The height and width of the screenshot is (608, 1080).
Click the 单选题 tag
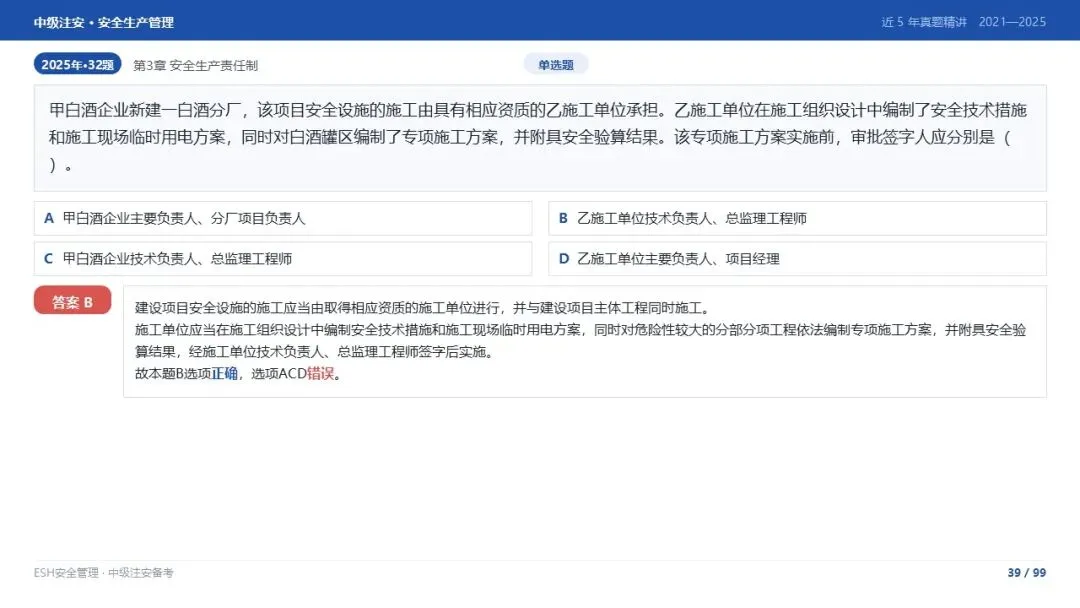556,65
